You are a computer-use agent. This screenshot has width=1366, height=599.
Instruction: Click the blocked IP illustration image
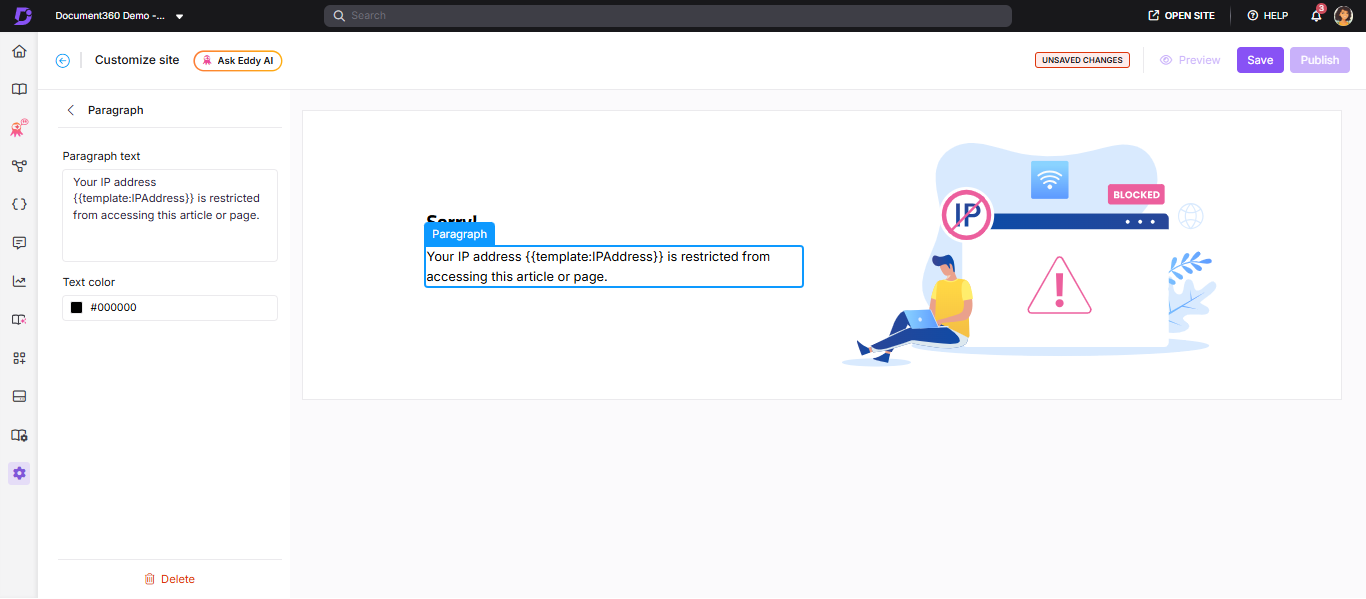tap(1030, 255)
